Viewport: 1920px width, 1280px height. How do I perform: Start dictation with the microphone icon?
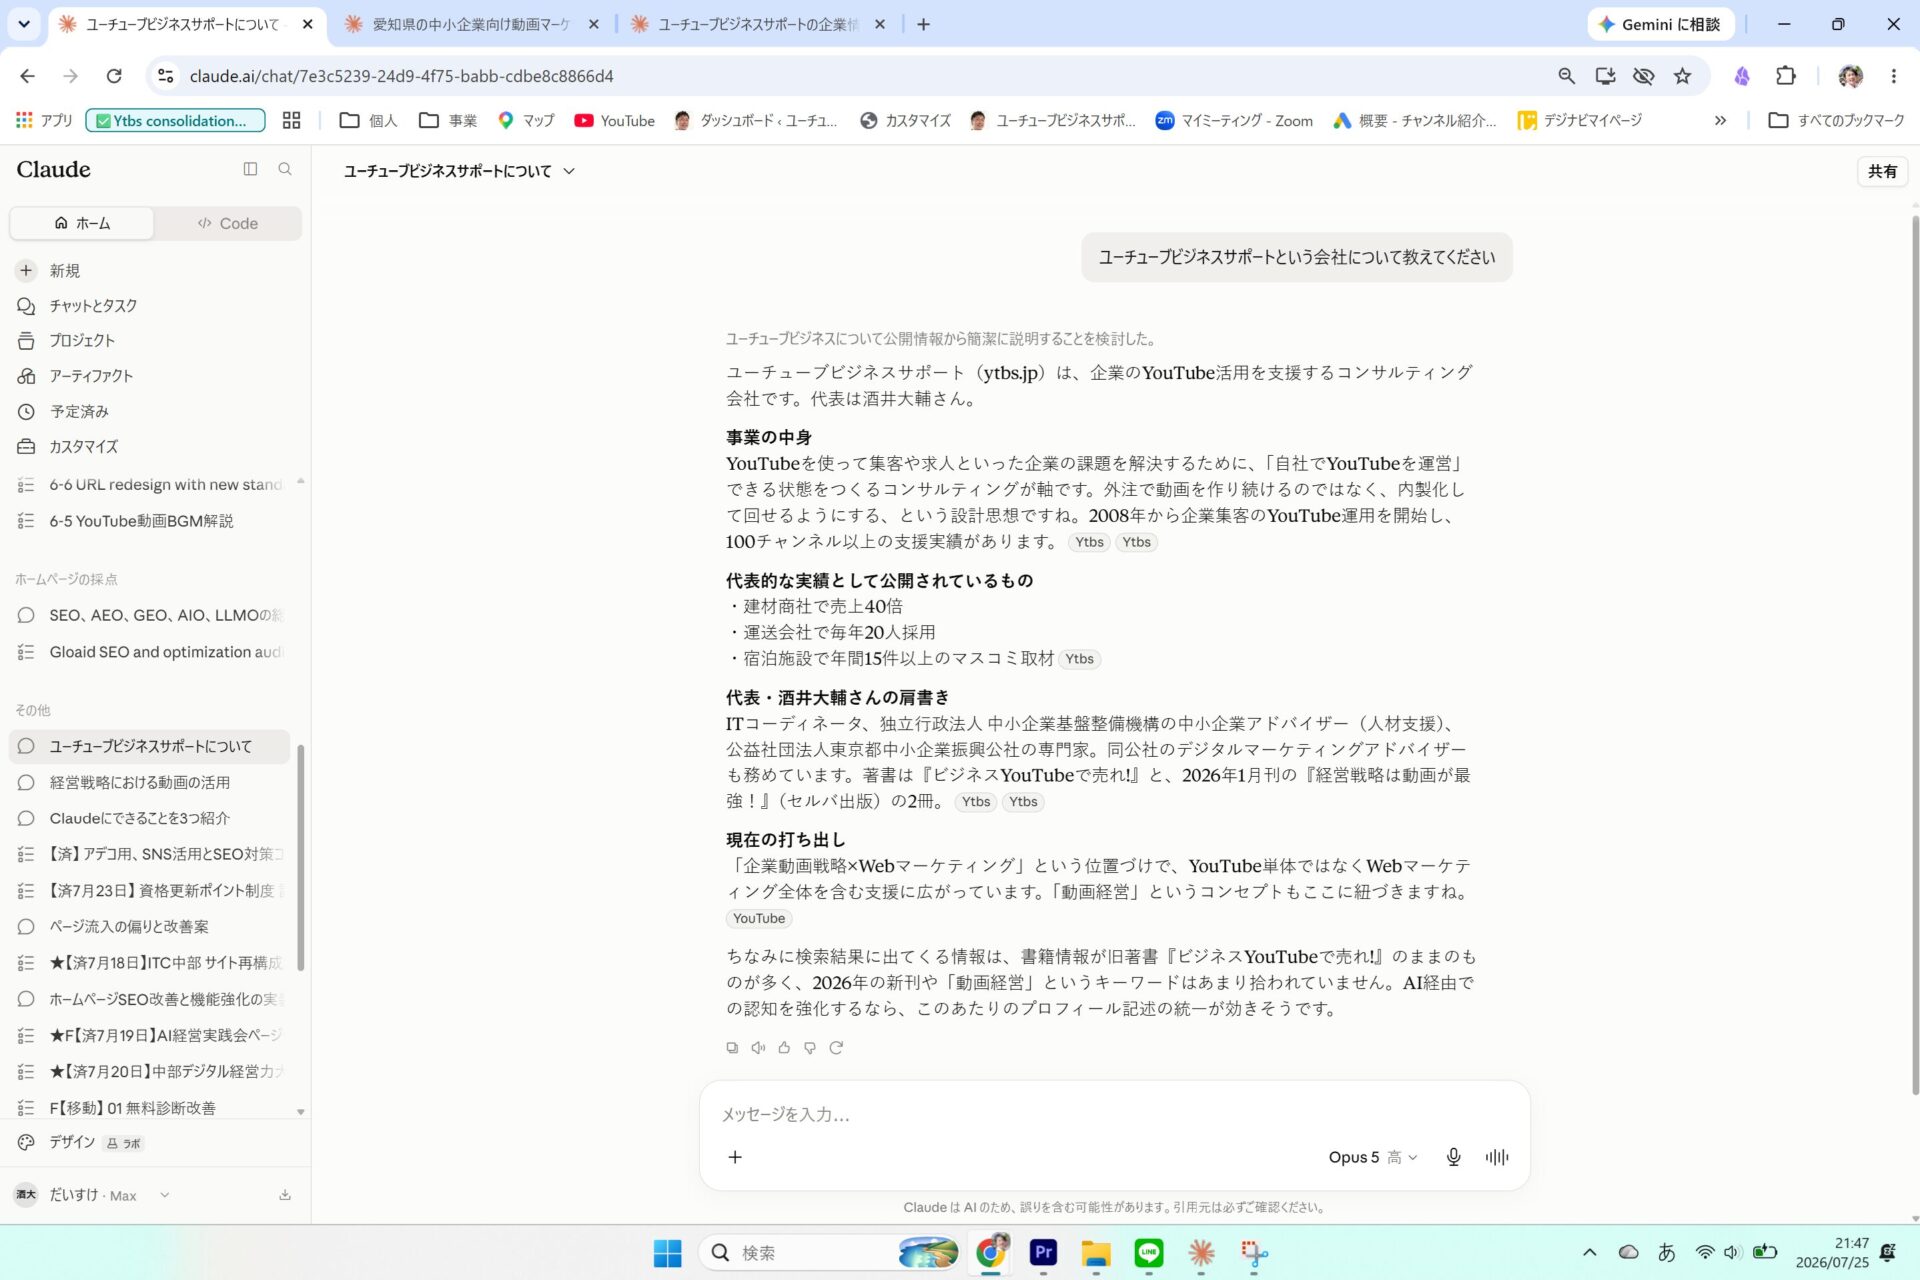click(x=1454, y=1157)
